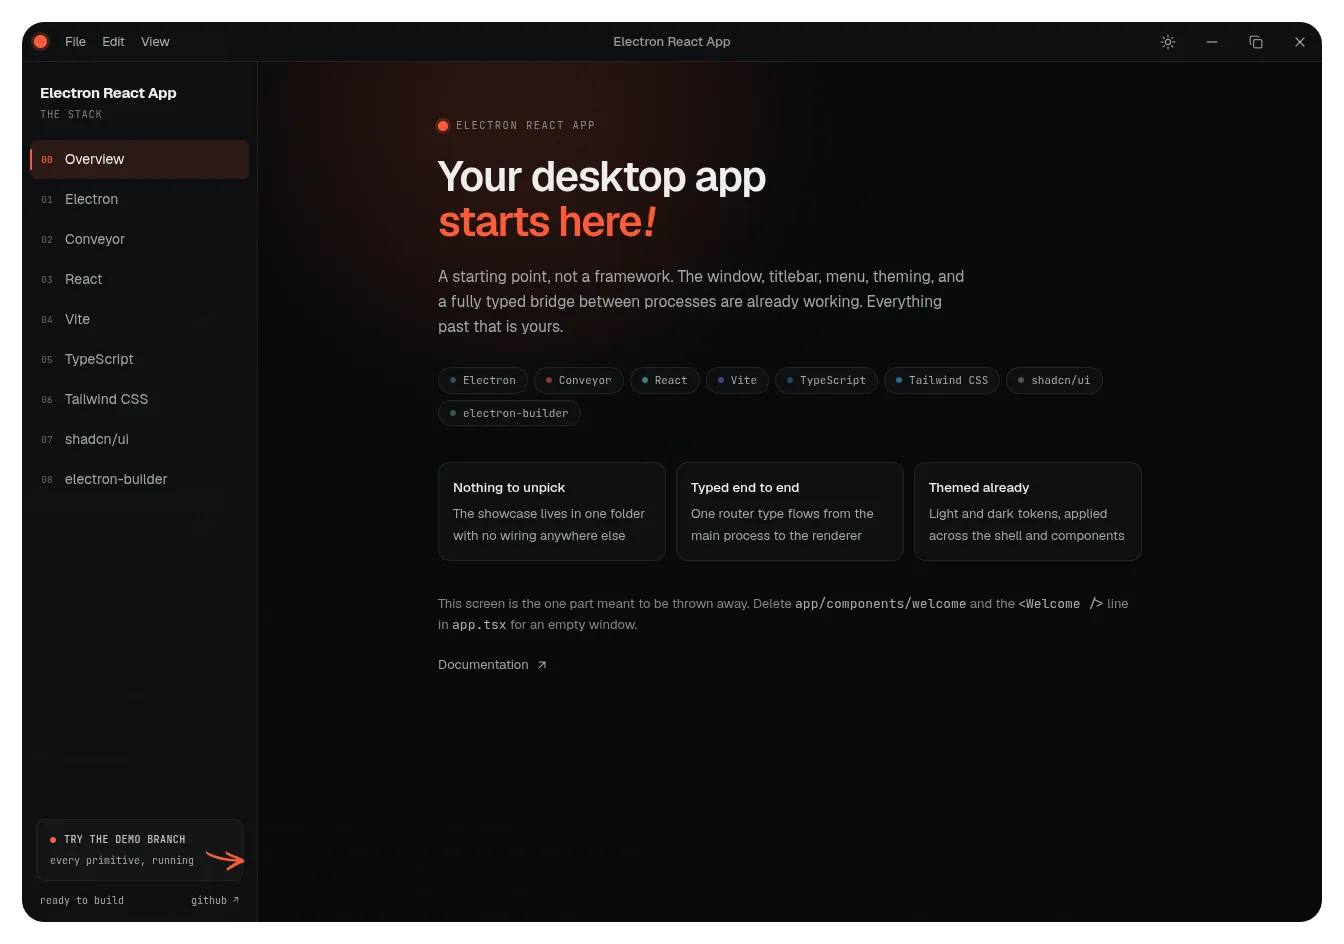1344x944 pixels.
Task: Click the shadcn/ui tag chip
Action: coord(1054,380)
